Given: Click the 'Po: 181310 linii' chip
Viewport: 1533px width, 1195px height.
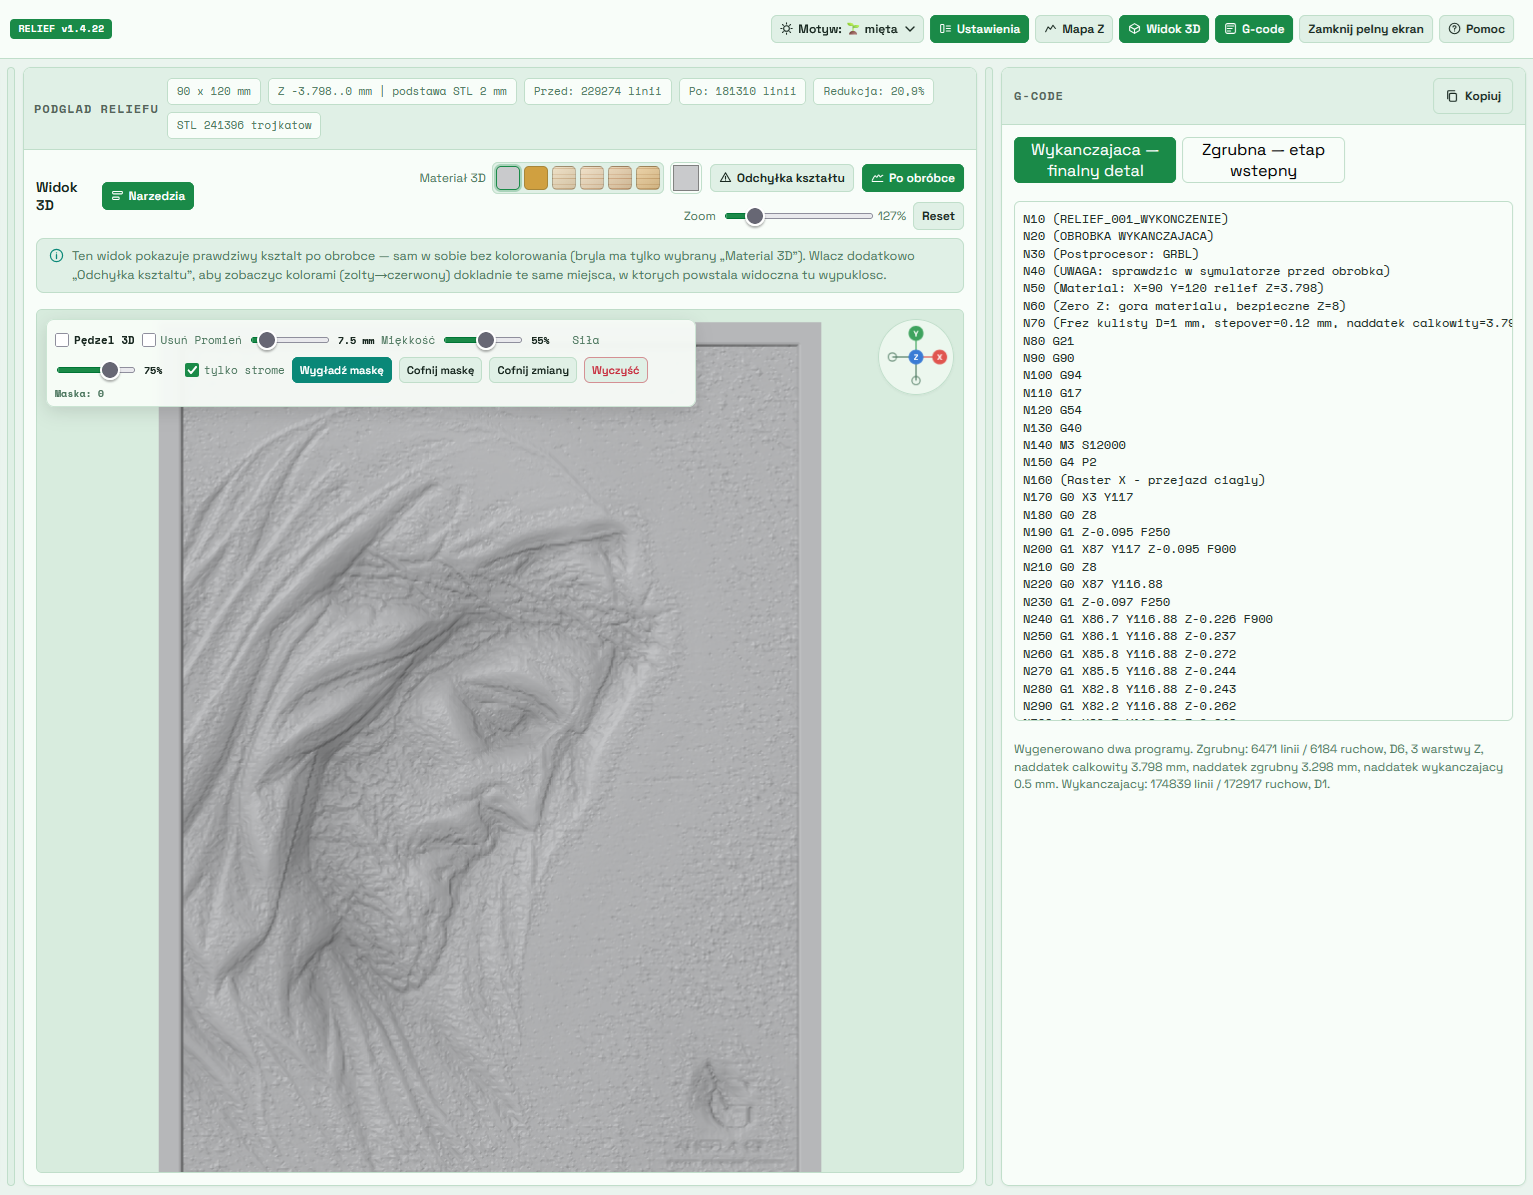Looking at the screenshot, I should [743, 91].
